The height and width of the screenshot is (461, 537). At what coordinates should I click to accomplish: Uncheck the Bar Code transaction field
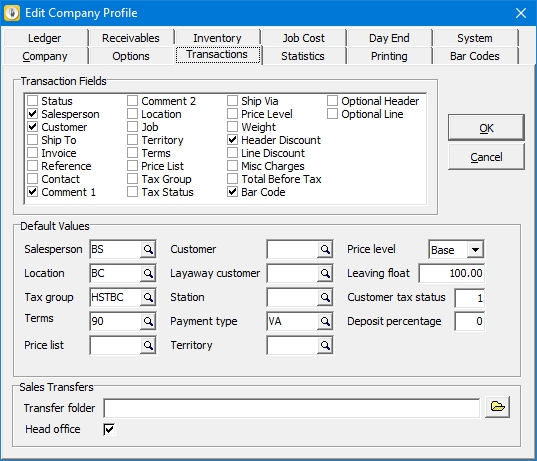[232, 192]
